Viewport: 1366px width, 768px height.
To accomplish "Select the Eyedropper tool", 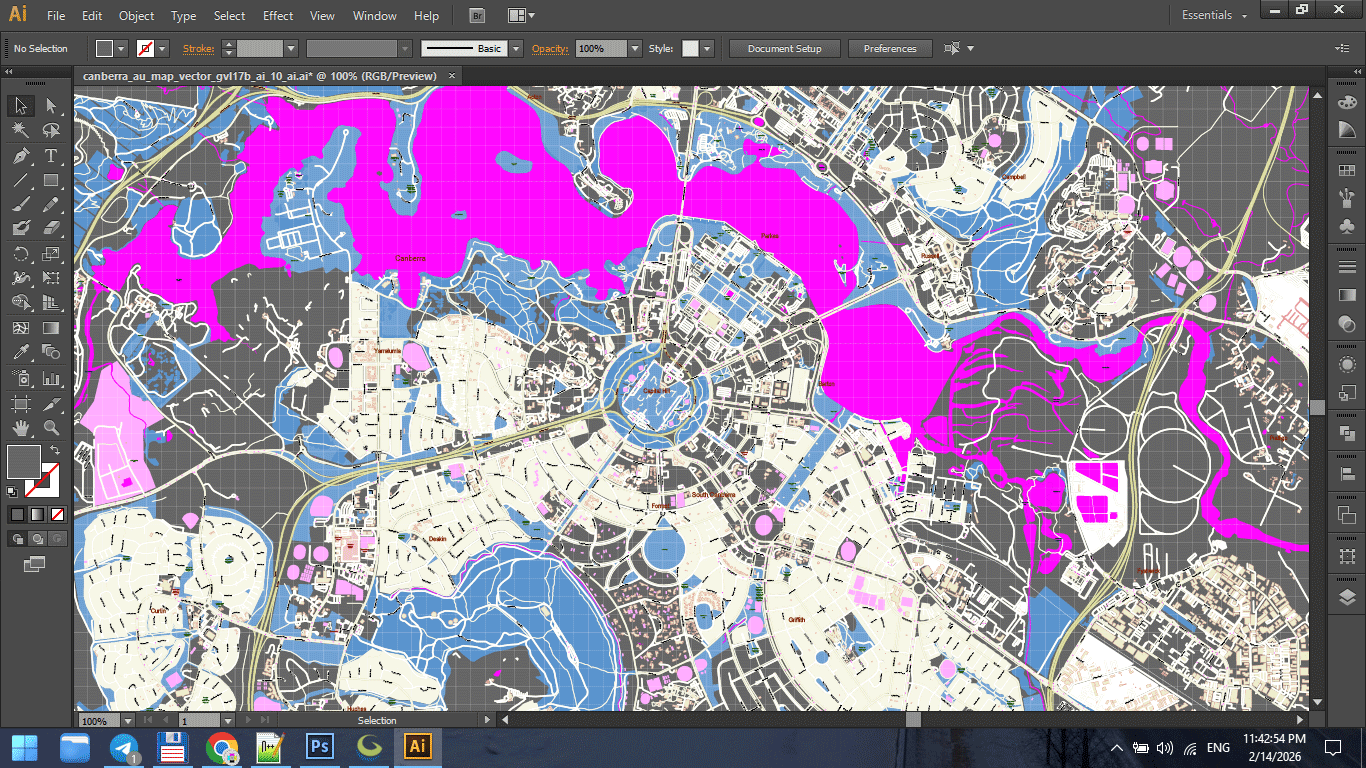I will pyautogui.click(x=20, y=352).
